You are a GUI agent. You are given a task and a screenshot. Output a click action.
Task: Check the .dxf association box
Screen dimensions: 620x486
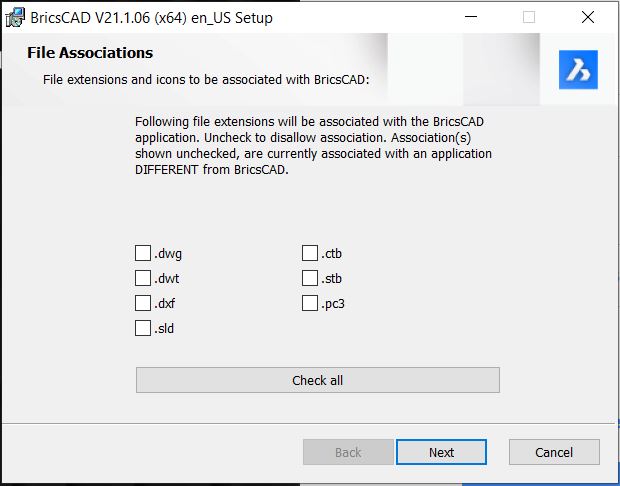143,303
